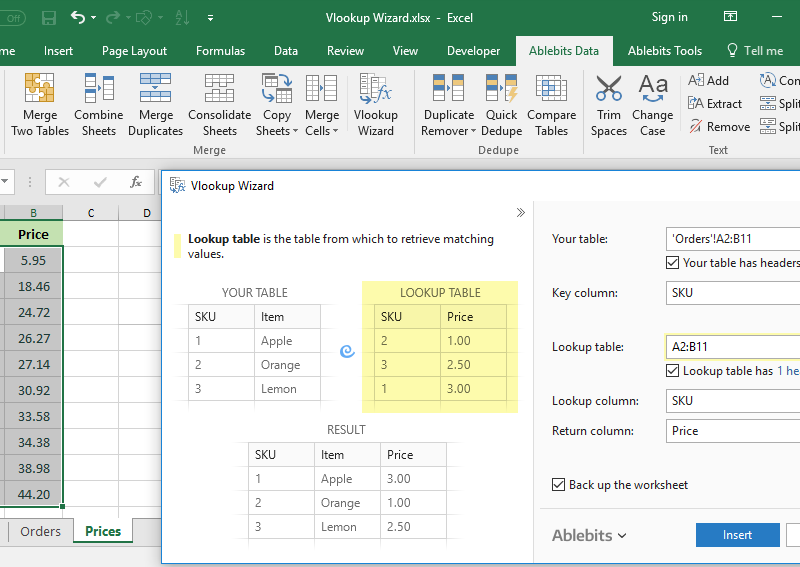Open the undo history dropdown arrow
The image size is (800, 567).
[93, 18]
